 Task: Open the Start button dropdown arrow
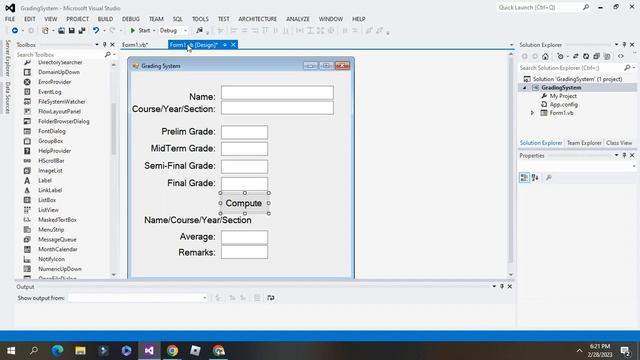tap(154, 31)
